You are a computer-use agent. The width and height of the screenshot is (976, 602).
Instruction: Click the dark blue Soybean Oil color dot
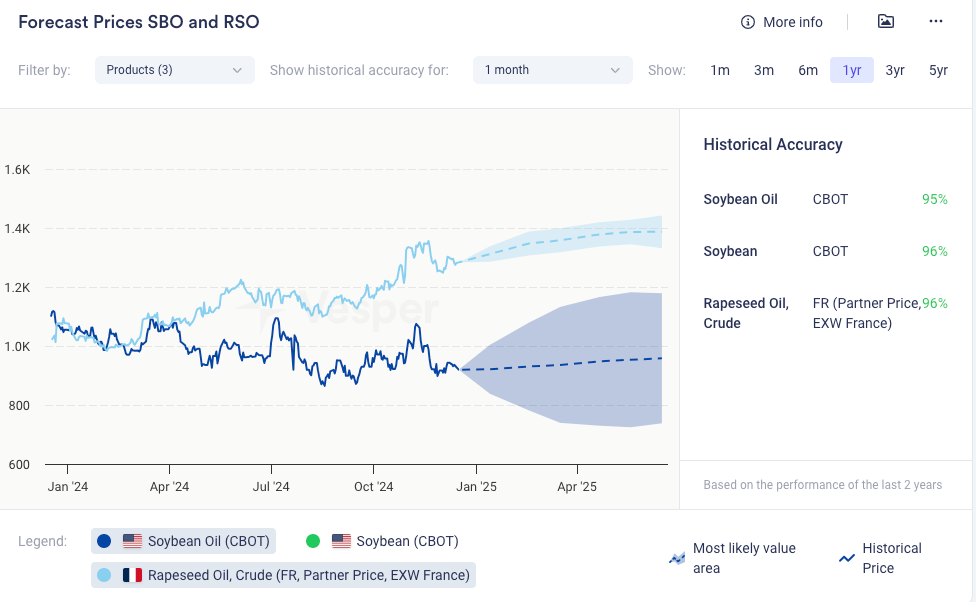pyautogui.click(x=104, y=541)
